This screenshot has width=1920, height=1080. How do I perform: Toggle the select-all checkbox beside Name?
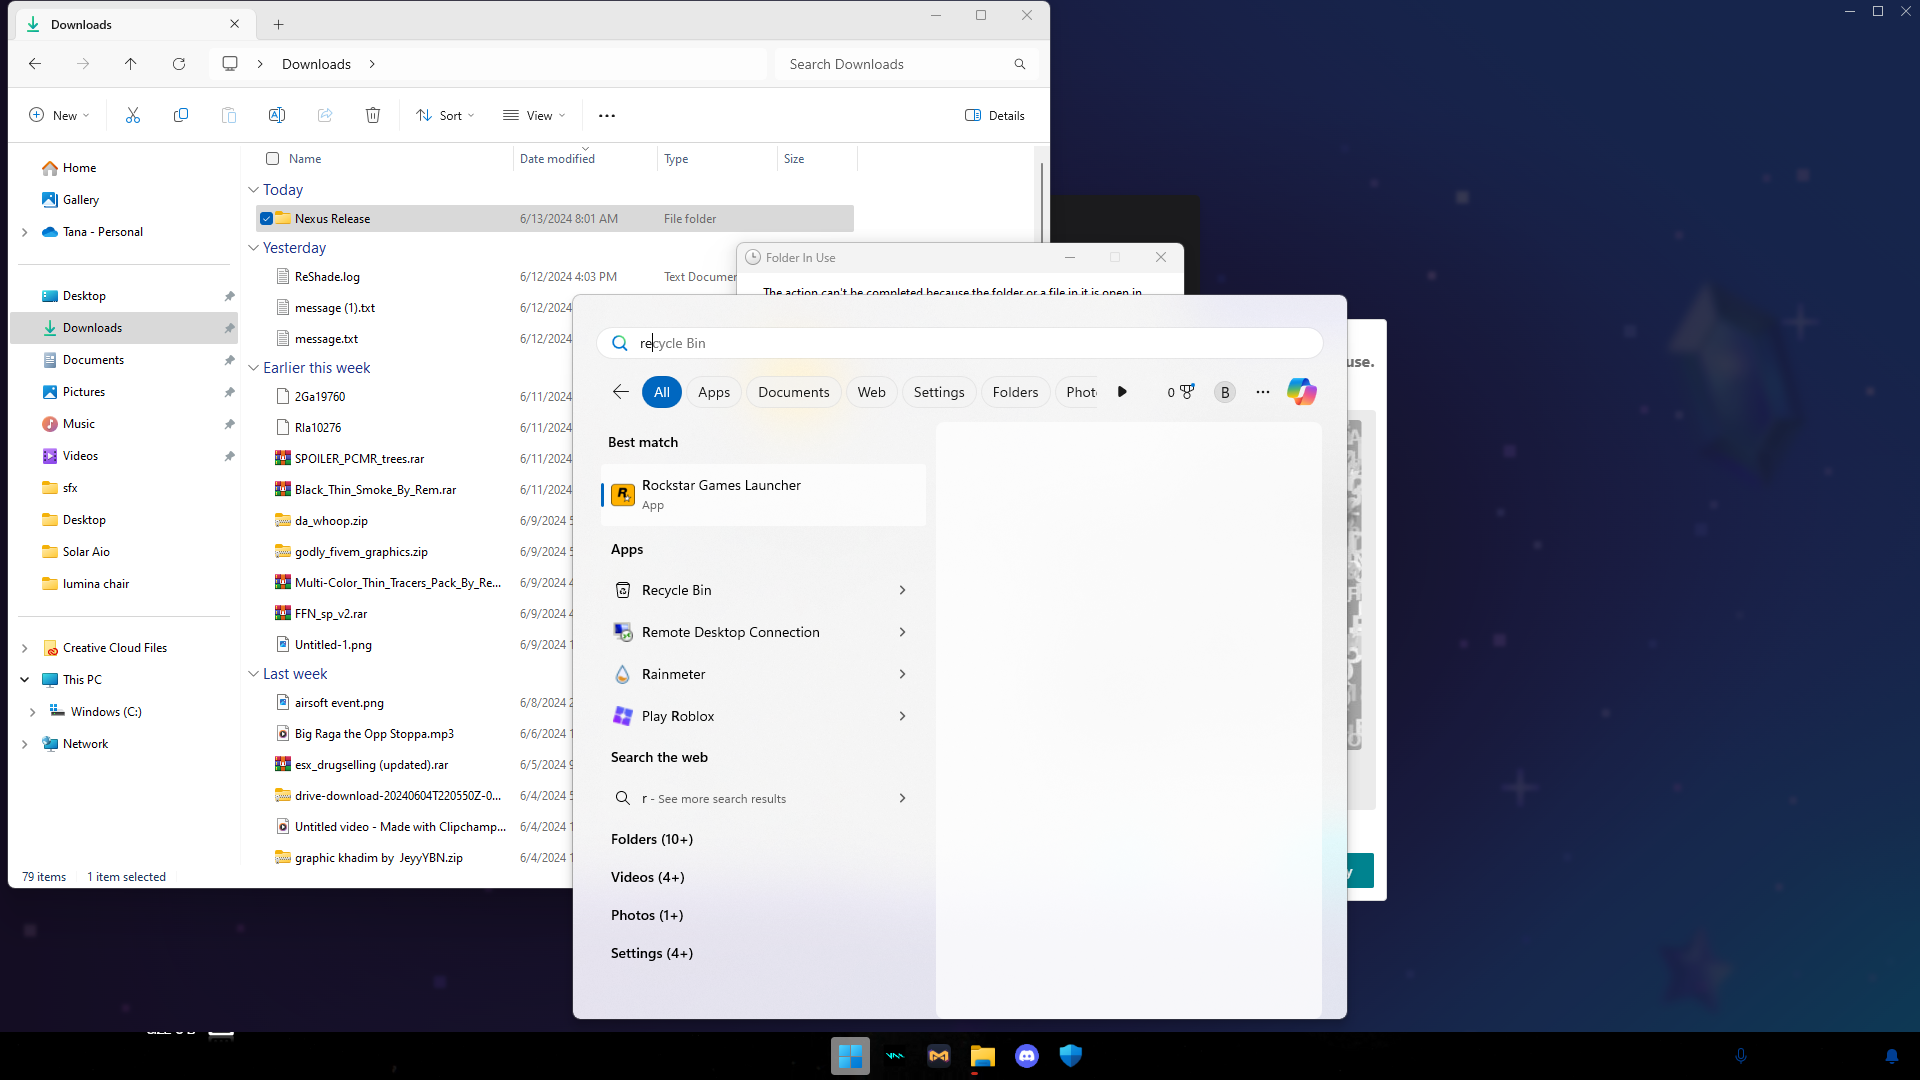(x=272, y=158)
